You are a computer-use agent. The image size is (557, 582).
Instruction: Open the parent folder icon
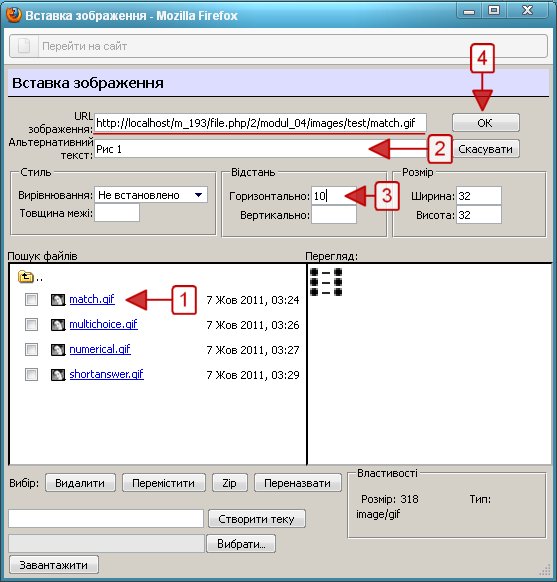pos(26,277)
